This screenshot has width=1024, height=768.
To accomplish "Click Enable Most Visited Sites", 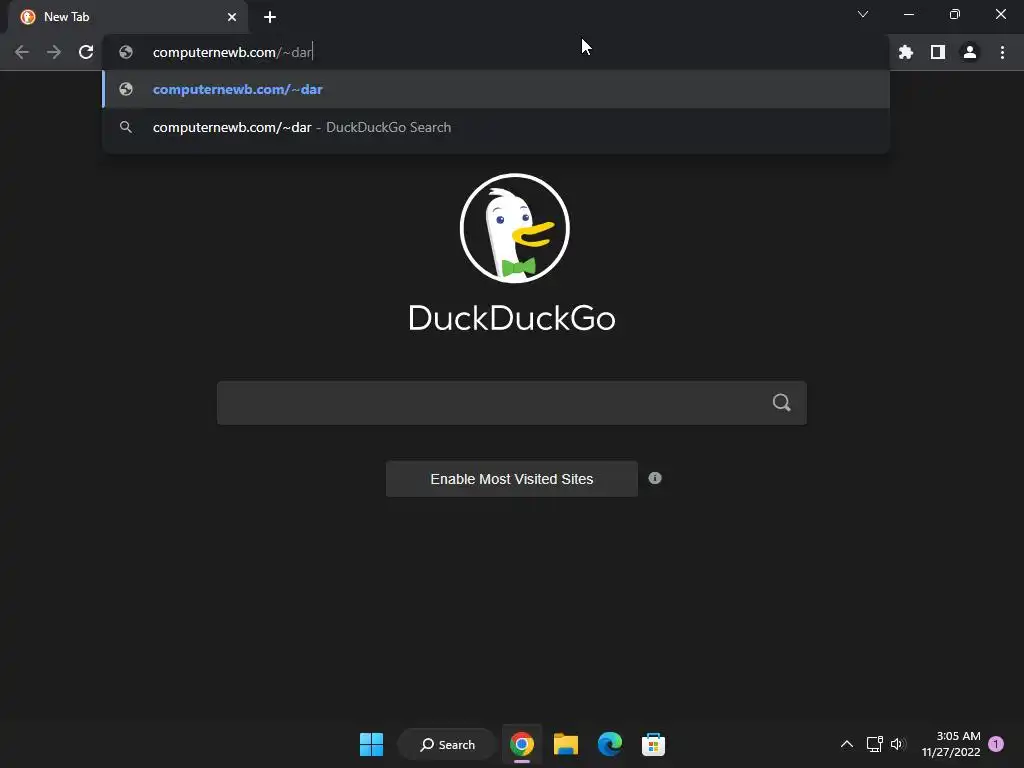I will (511, 479).
